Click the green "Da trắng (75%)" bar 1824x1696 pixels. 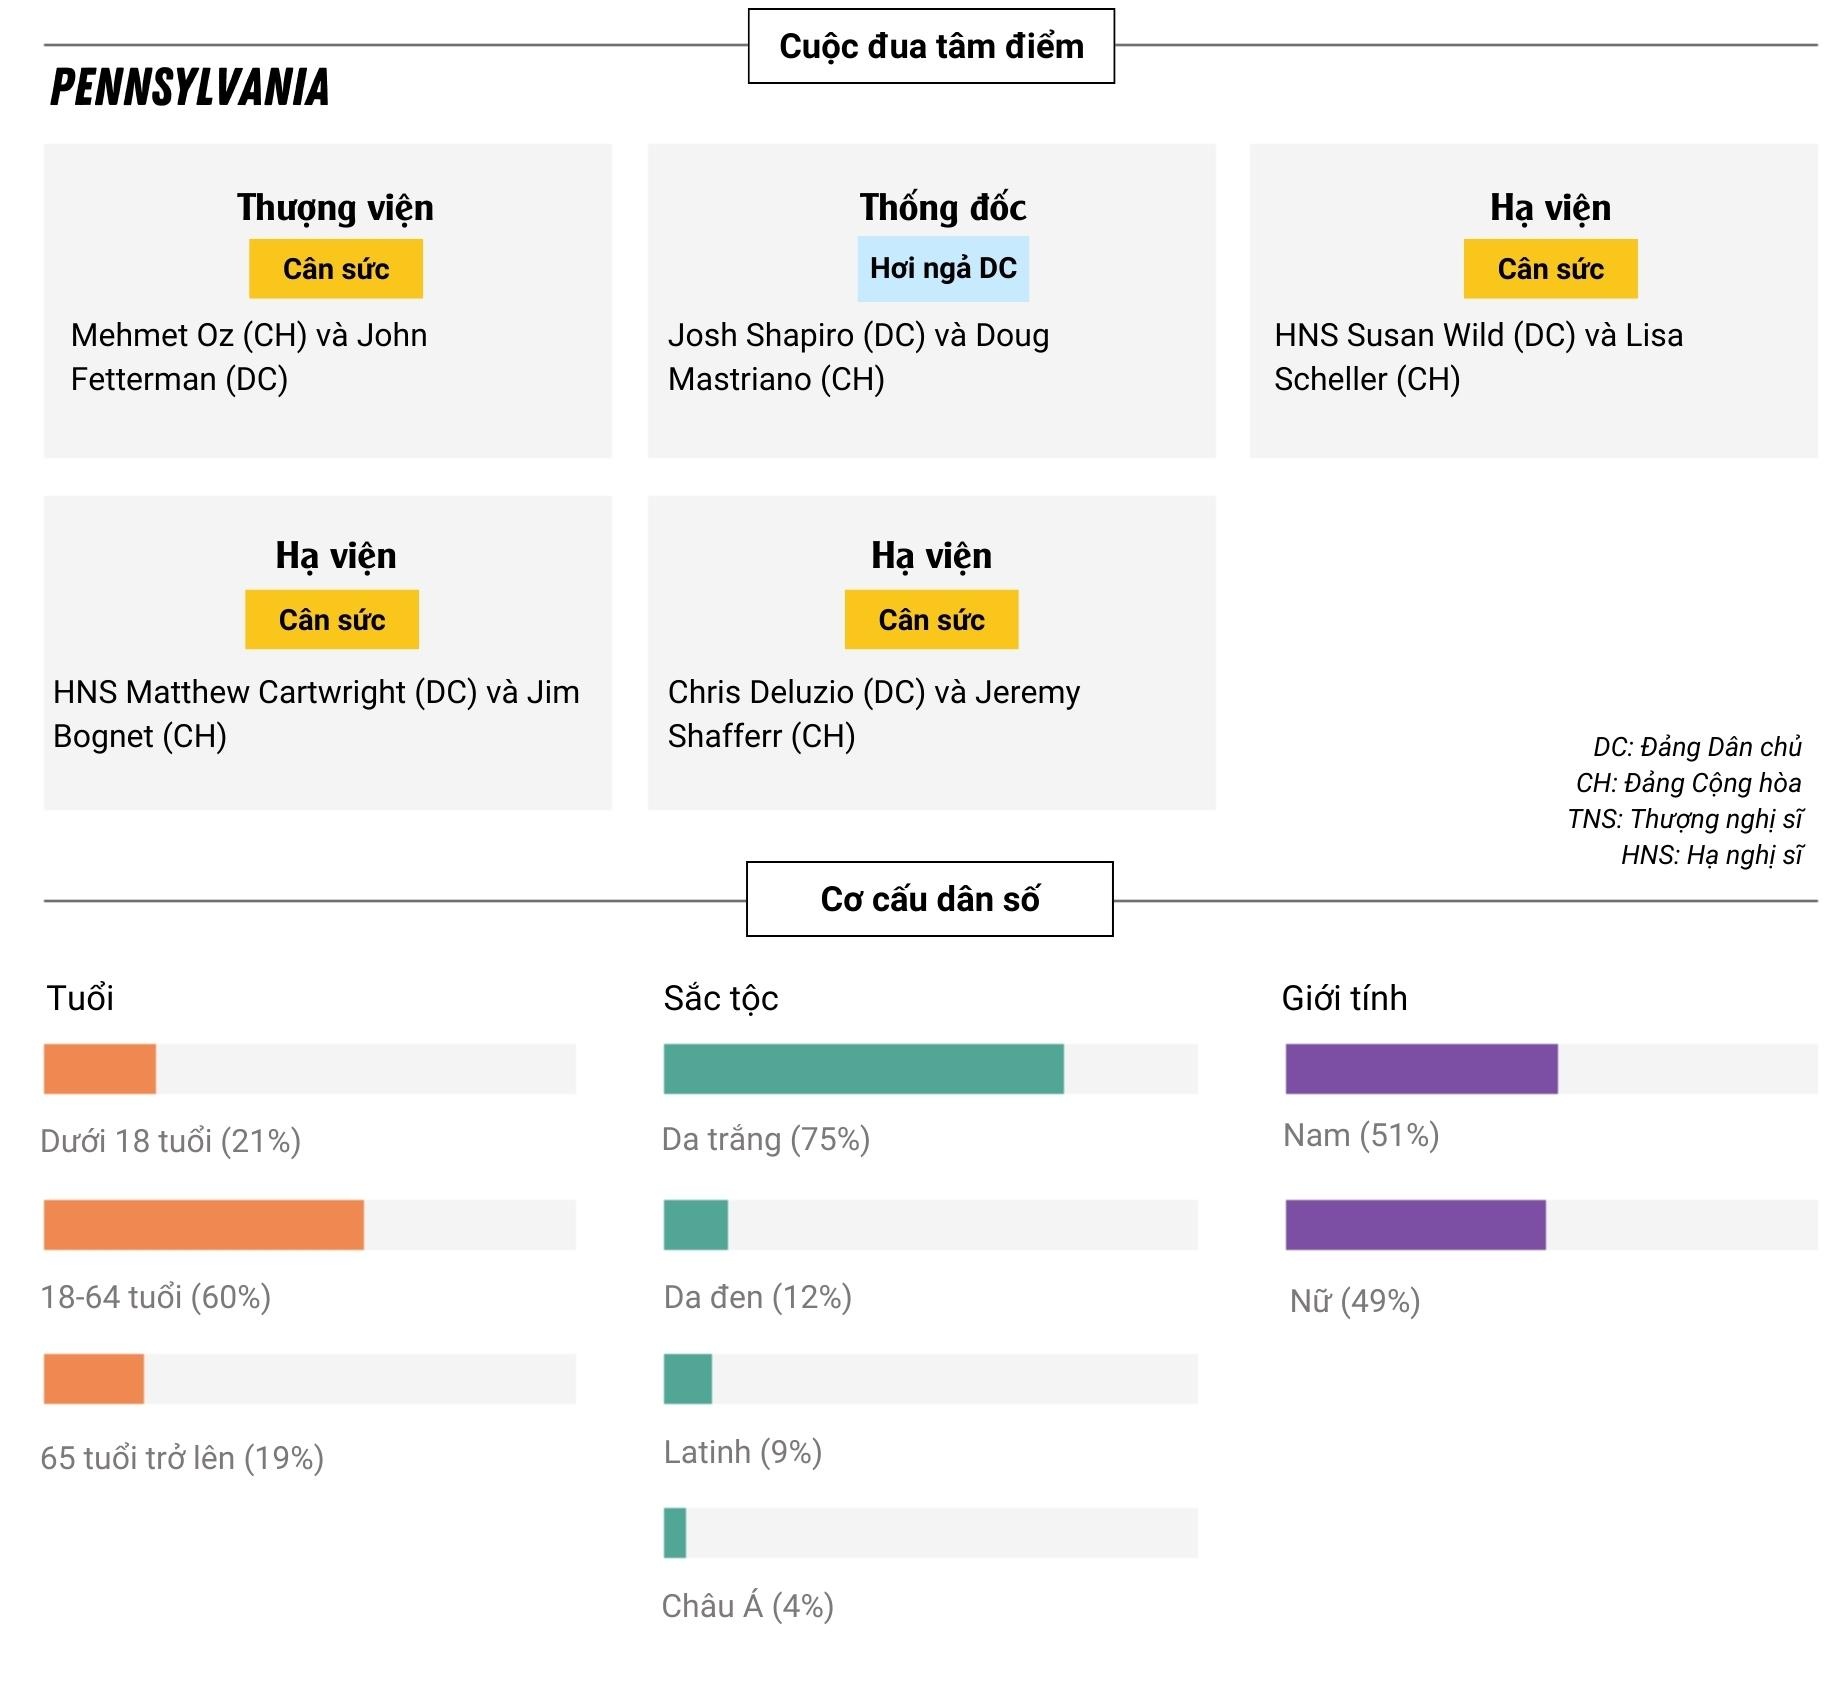(x=863, y=1069)
